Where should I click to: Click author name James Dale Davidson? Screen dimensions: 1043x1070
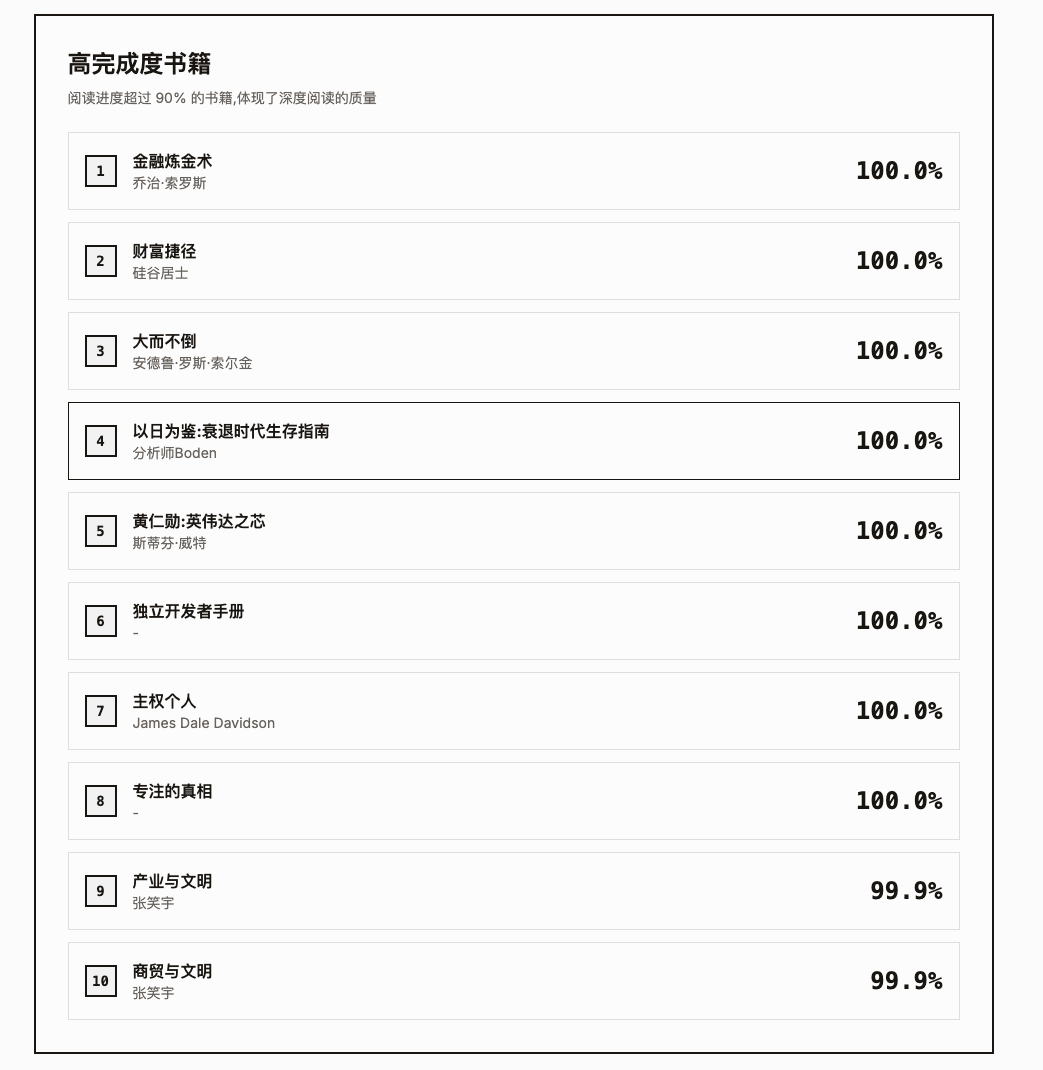204,723
